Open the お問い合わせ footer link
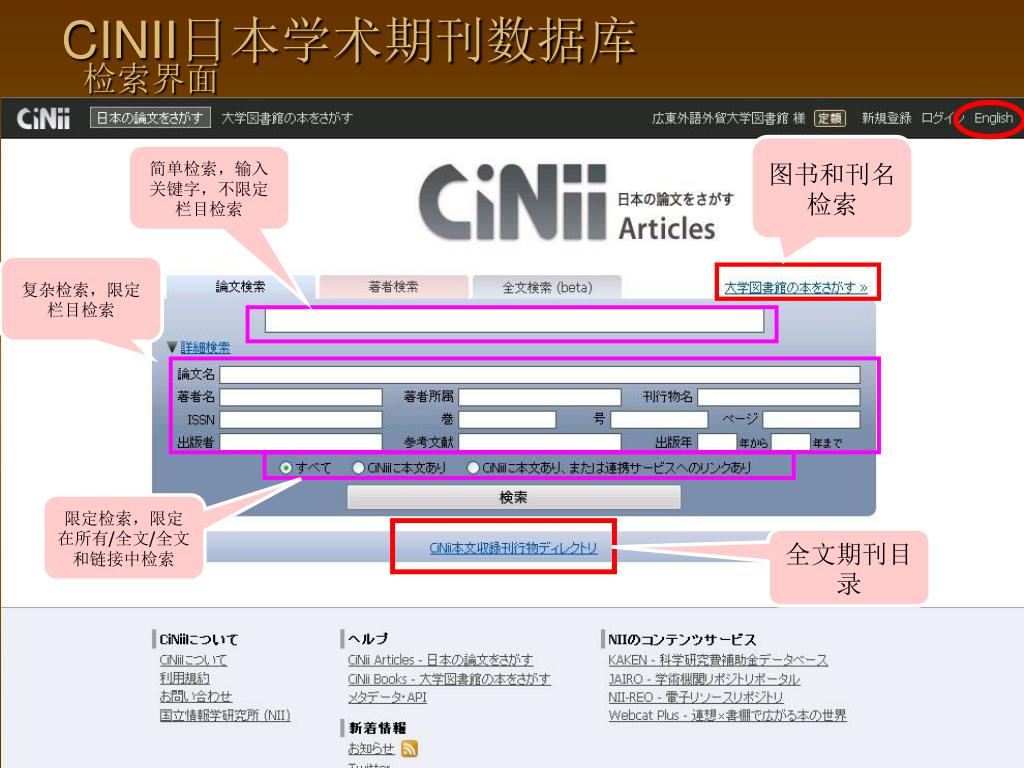Viewport: 1024px width, 768px height. click(195, 697)
